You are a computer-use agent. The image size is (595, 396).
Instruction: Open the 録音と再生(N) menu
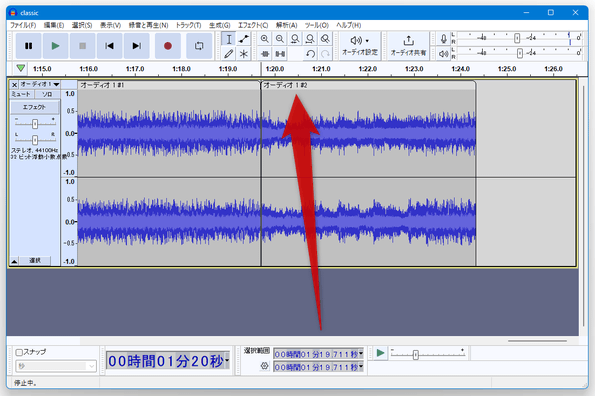(x=148, y=25)
